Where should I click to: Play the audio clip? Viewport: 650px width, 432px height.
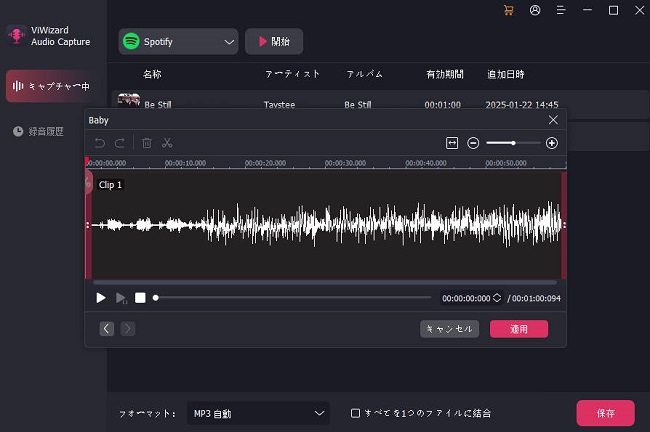[101, 298]
